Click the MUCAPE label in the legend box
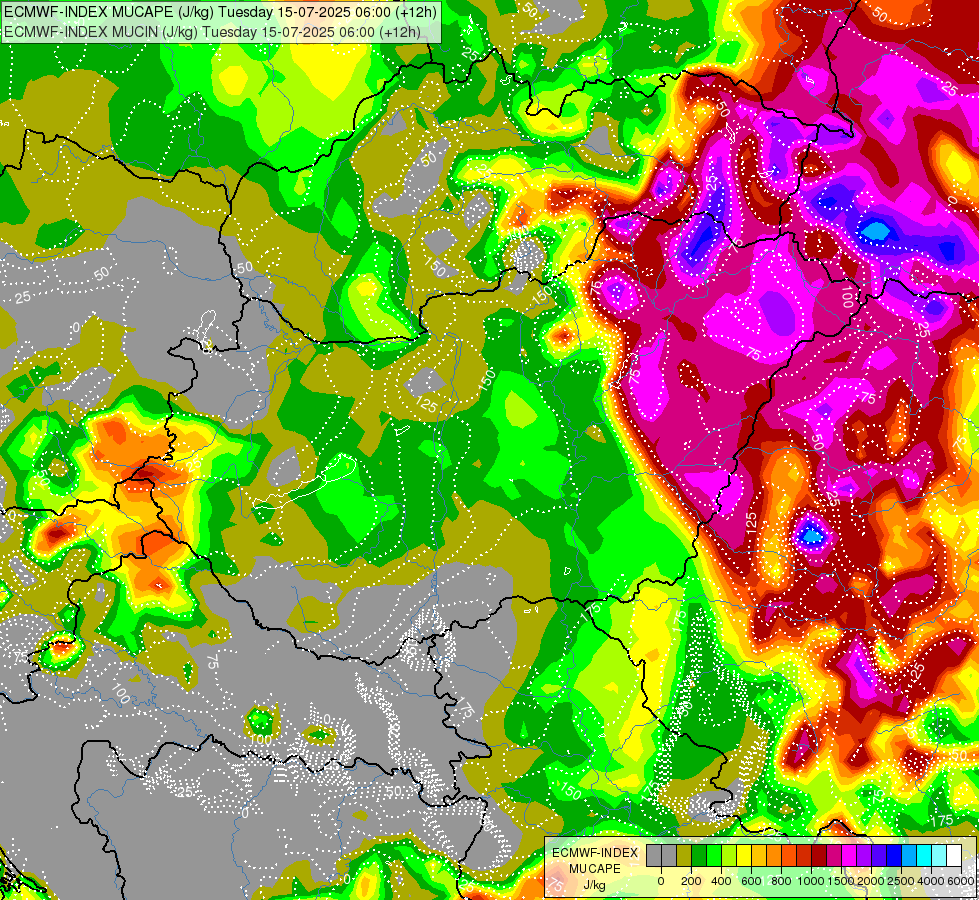979x900 pixels. click(595, 869)
